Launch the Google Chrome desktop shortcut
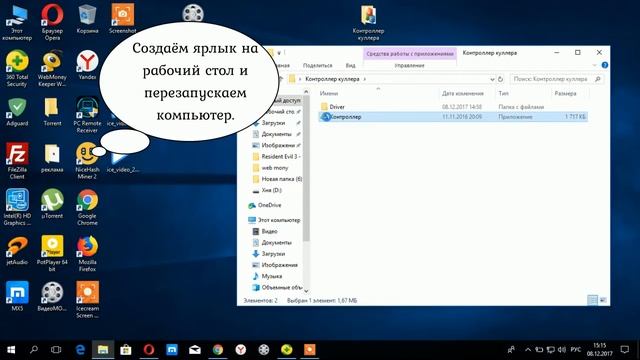This screenshot has height=360, width=640. (x=87, y=207)
